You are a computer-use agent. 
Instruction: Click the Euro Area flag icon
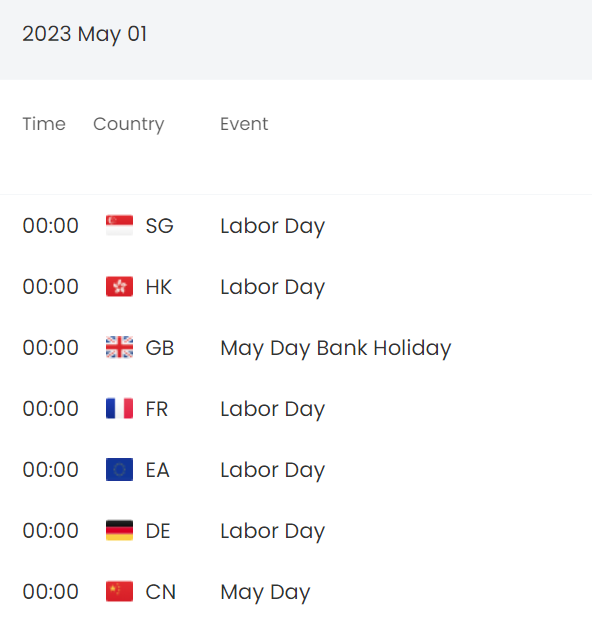pyautogui.click(x=119, y=469)
